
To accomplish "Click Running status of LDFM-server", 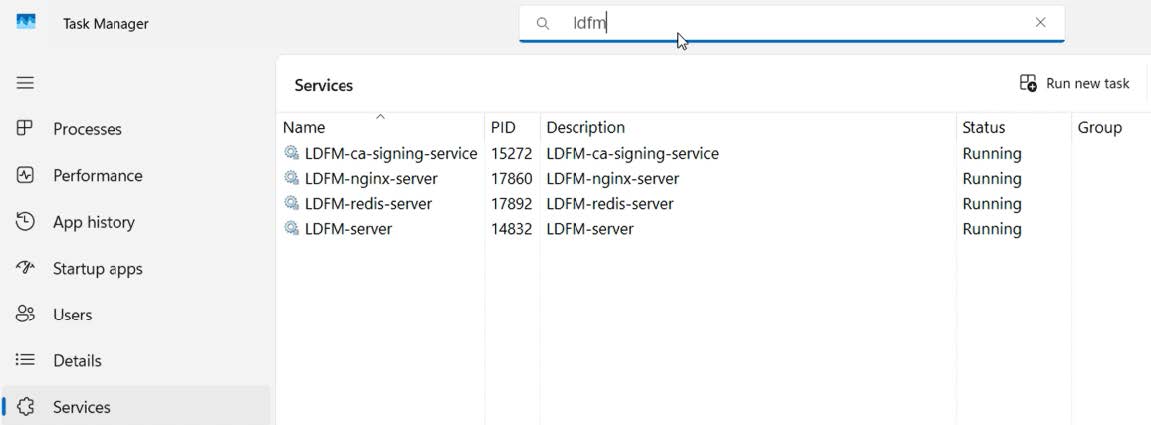I will 992,228.
